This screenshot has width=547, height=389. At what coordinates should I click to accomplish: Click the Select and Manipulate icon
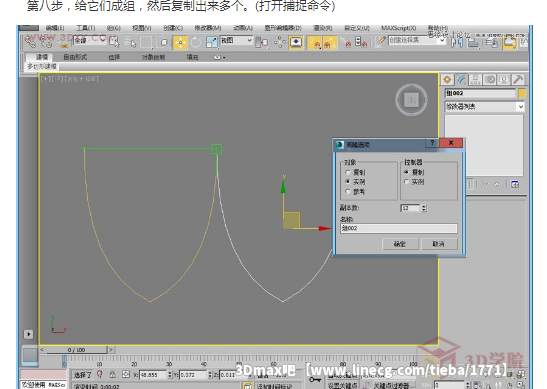(x=279, y=43)
